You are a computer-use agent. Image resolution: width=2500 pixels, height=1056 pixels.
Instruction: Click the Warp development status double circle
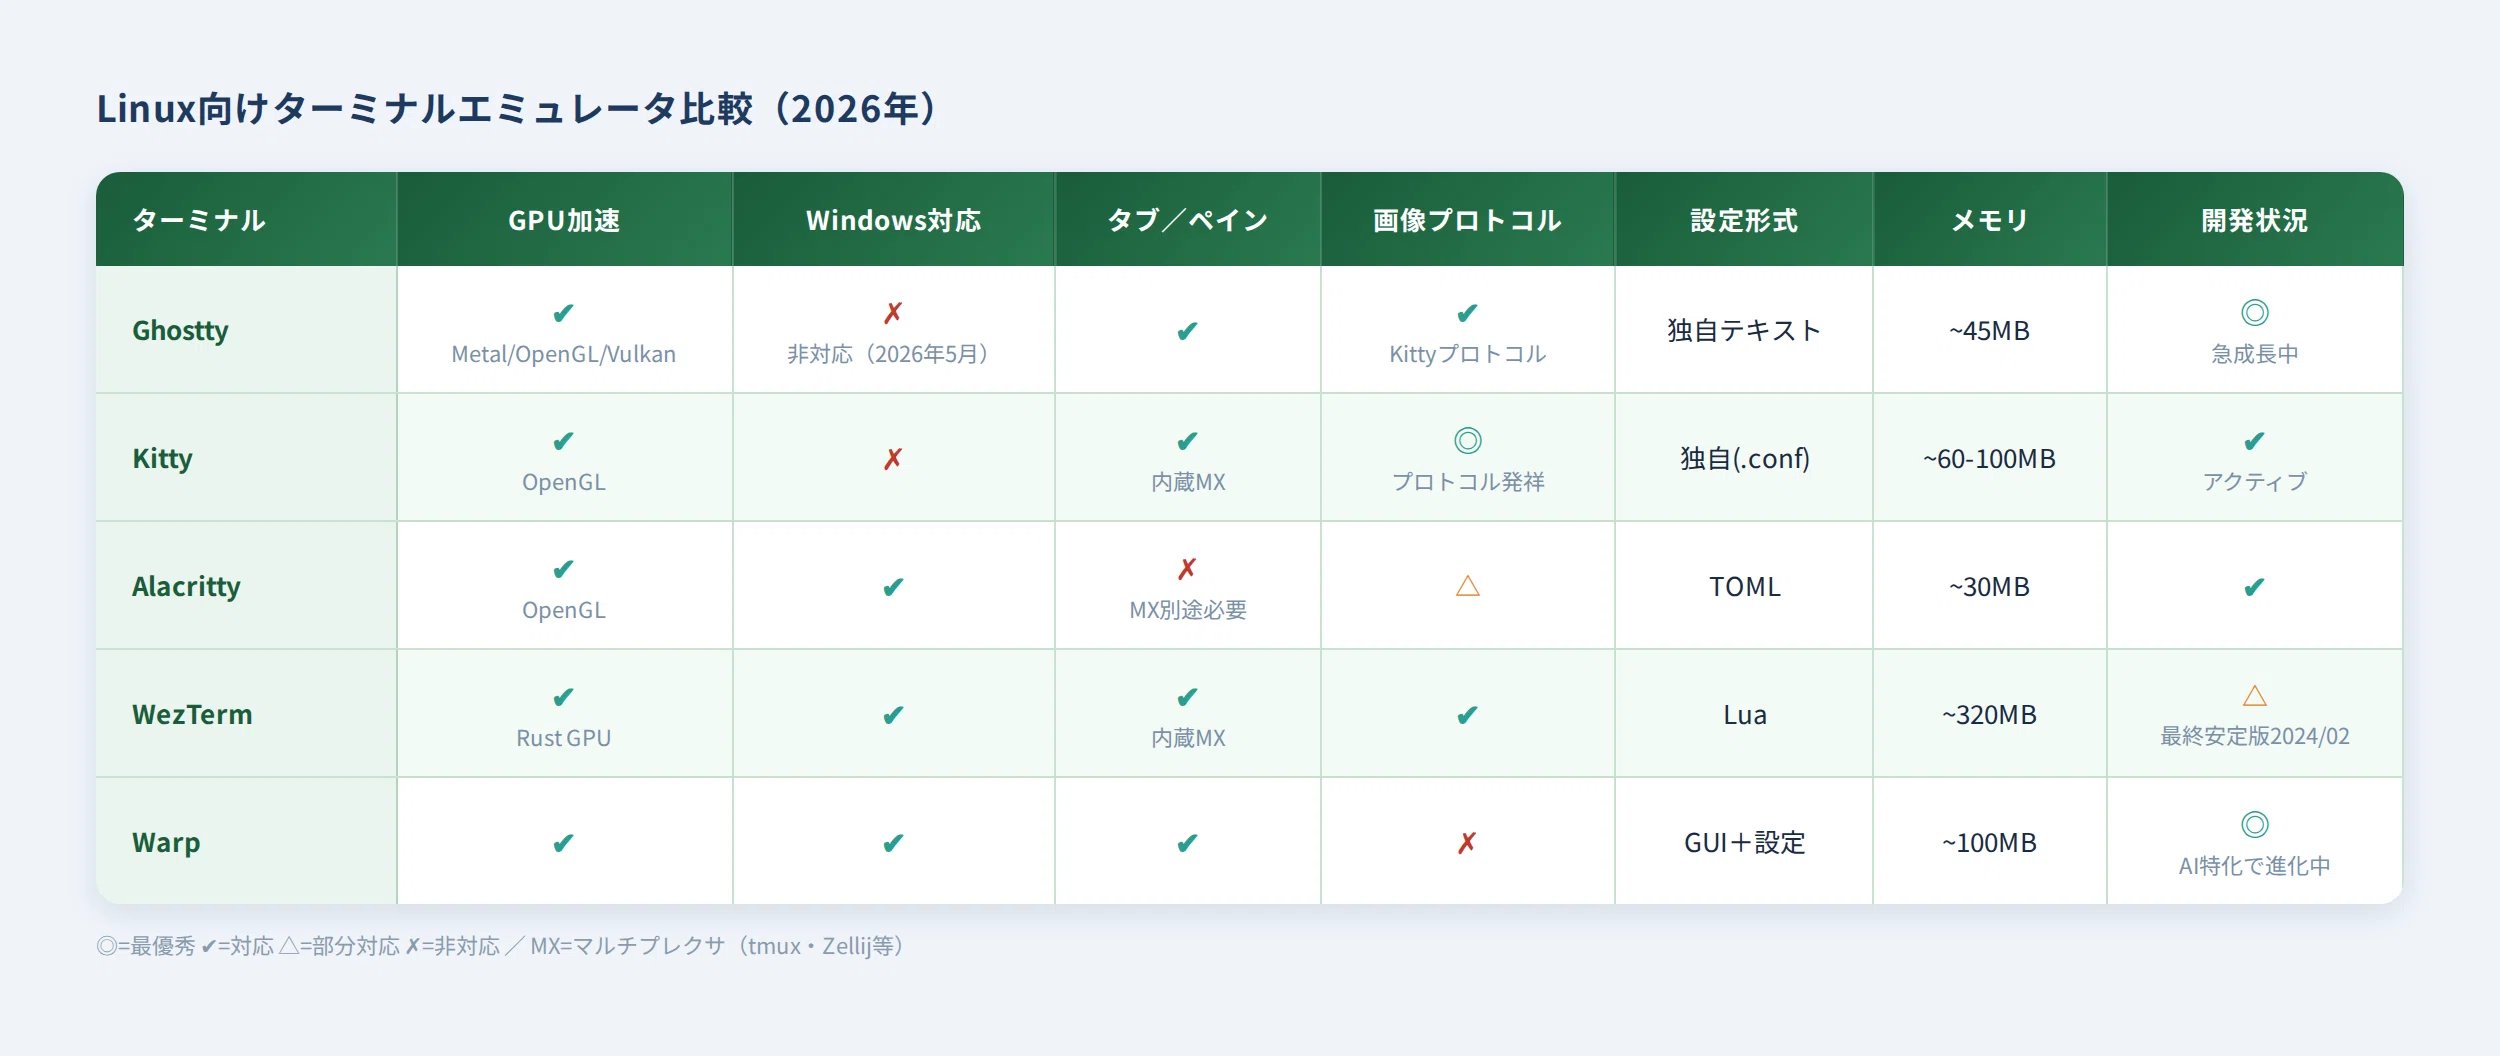[x=2254, y=825]
